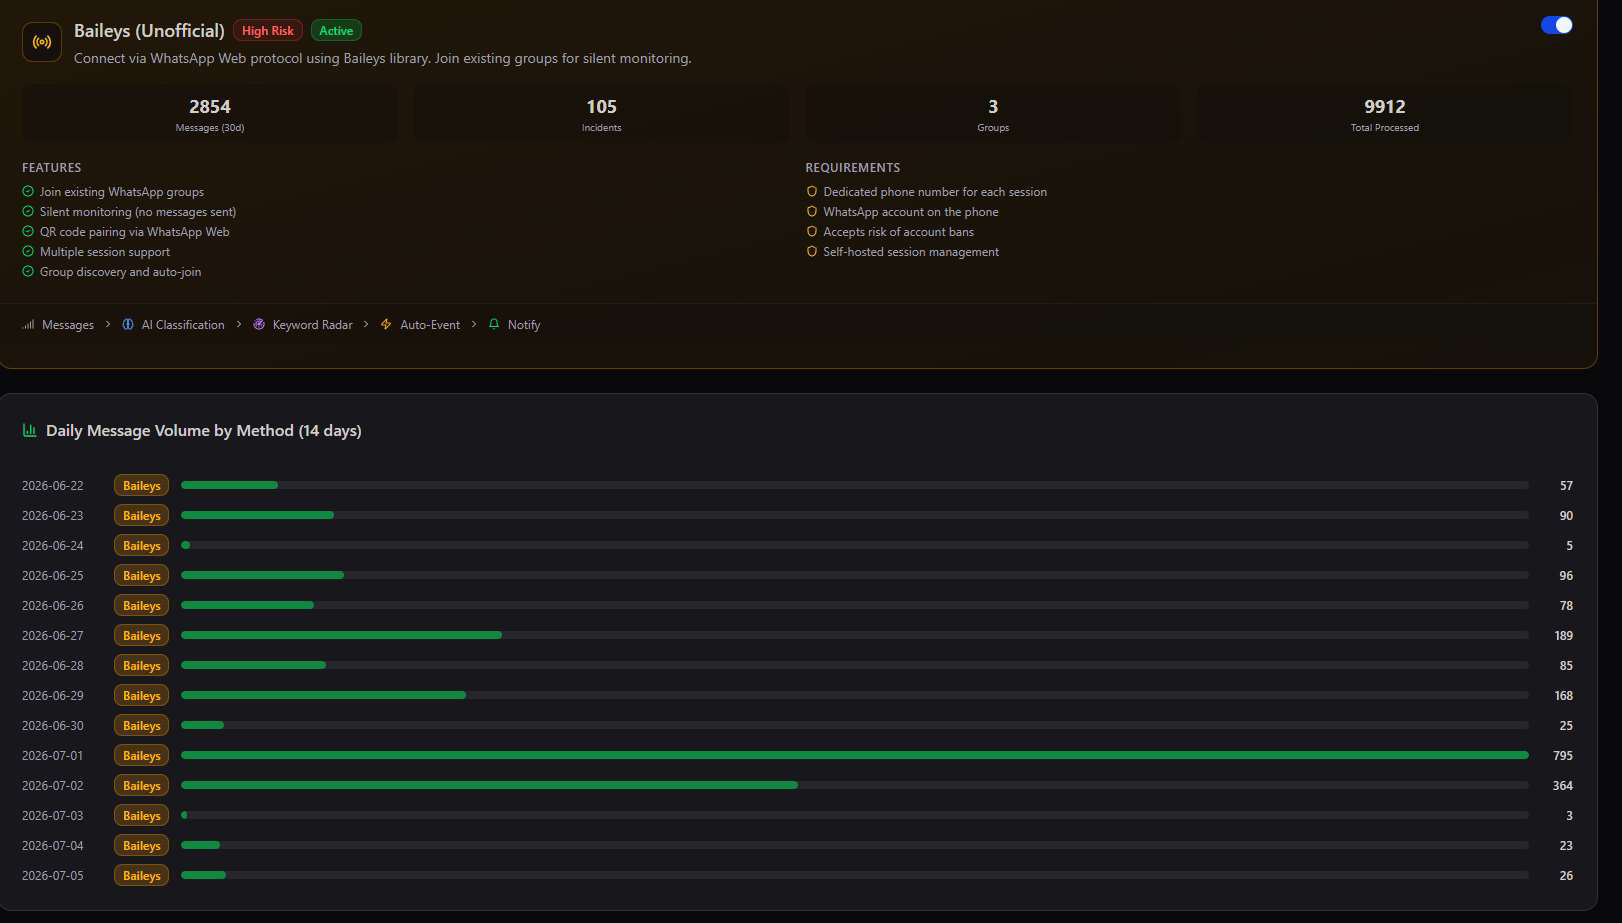The image size is (1622, 923).
Task: Click the Baileys tag on 2026-07-04 row
Action: point(141,845)
